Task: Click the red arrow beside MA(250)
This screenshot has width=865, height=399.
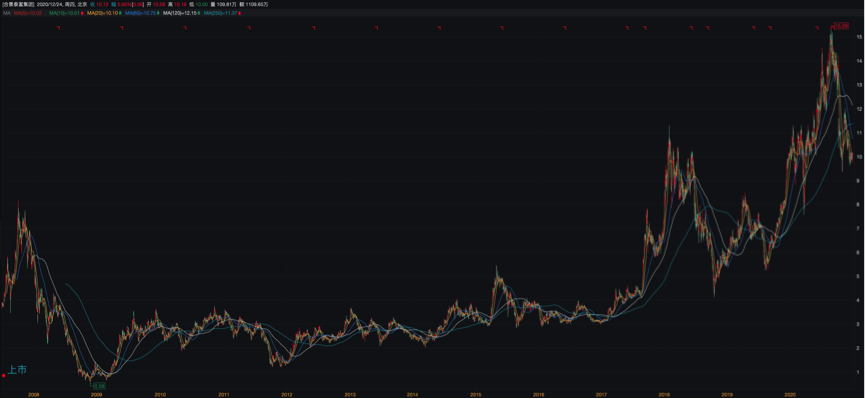Action: [x=240, y=13]
